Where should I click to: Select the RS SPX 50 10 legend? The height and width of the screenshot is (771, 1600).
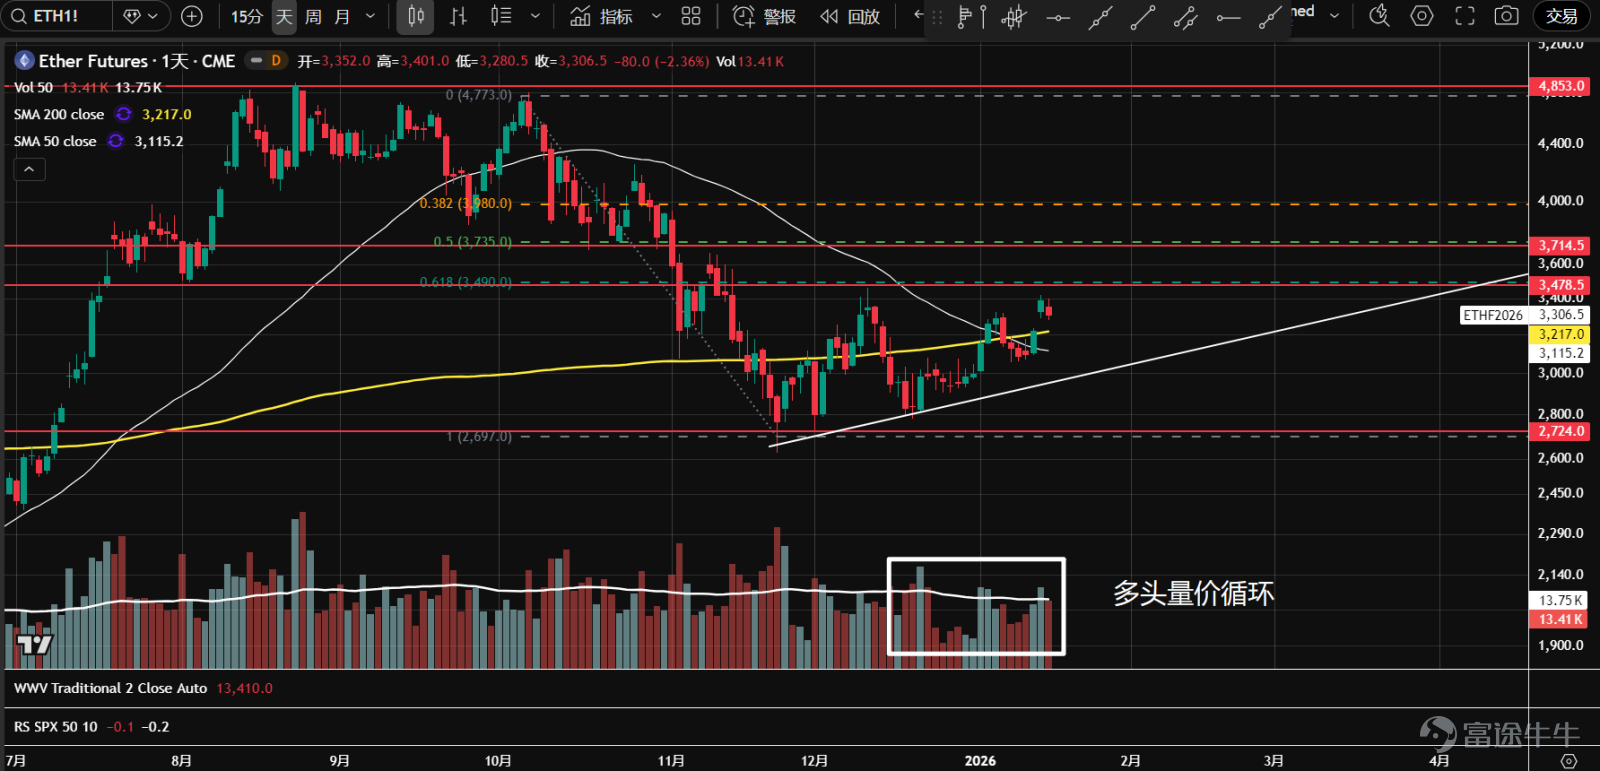56,727
